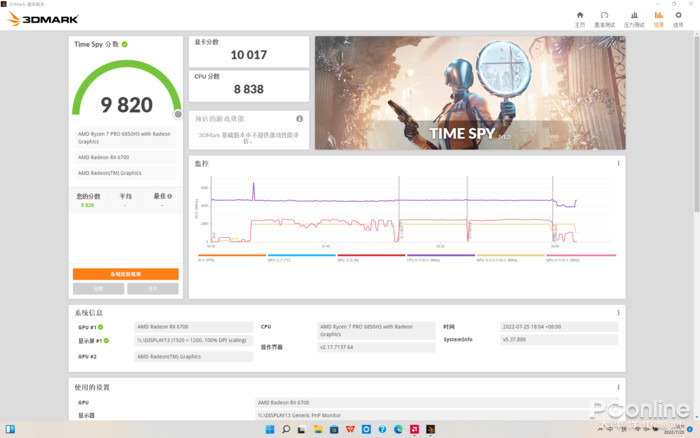Viewport: 700px width, 438px height.
Task: Toggle the purple CPU clock legend
Action: [441, 257]
